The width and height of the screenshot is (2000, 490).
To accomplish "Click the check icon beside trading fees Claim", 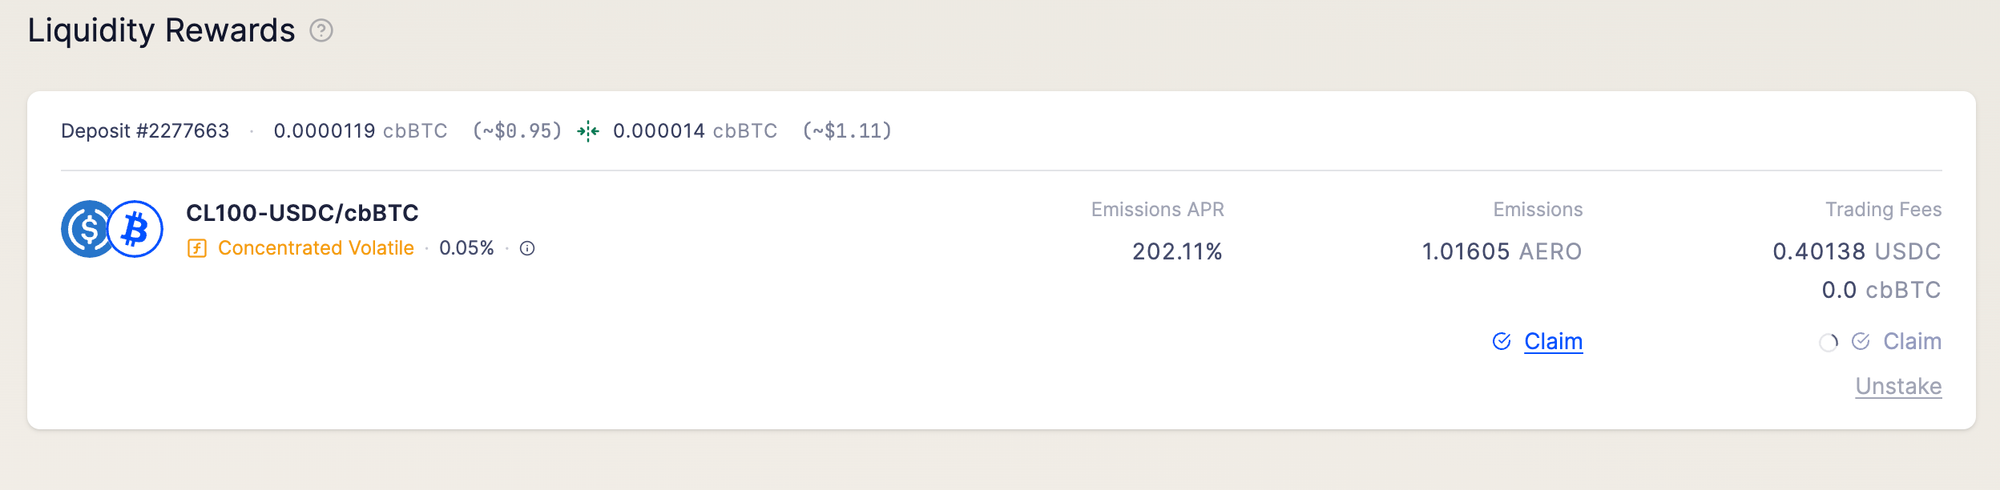I will [x=1860, y=342].
